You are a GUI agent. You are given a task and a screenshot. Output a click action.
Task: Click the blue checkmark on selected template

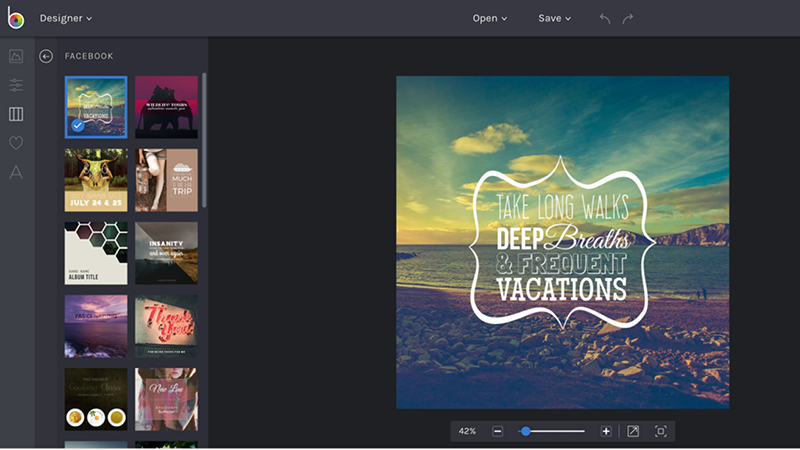[78, 125]
